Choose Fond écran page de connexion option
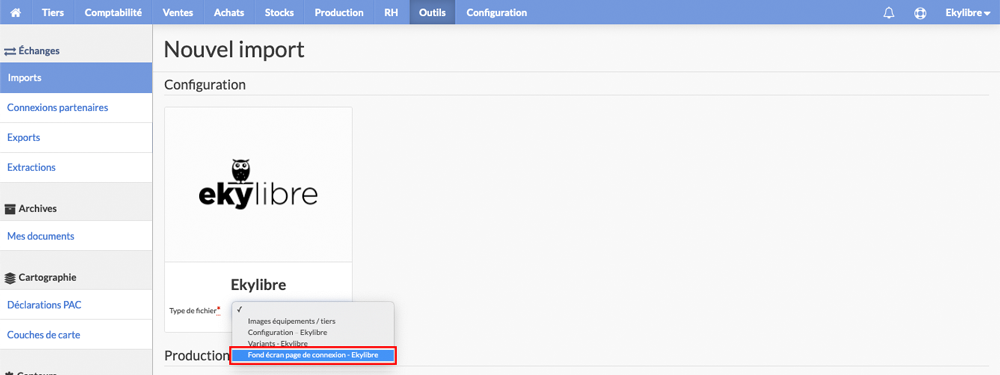The width and height of the screenshot is (1000, 375). (x=312, y=355)
